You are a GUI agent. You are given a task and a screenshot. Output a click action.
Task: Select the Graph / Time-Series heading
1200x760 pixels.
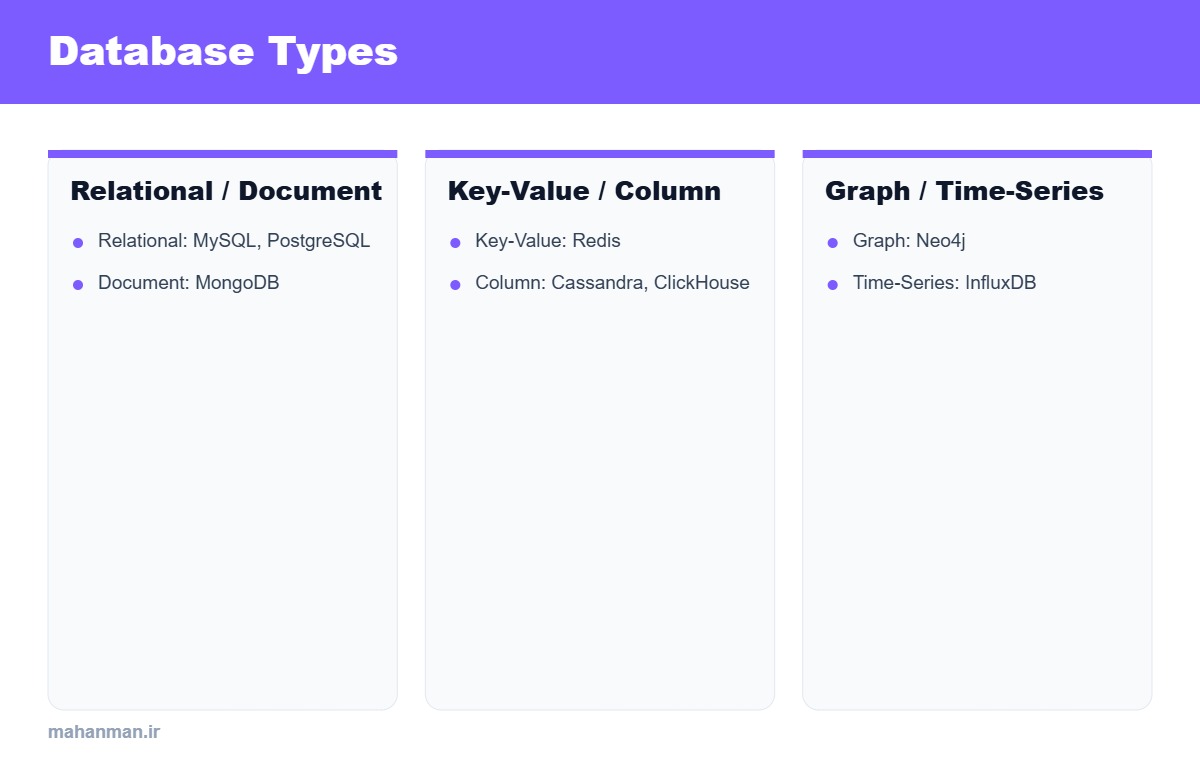(964, 191)
